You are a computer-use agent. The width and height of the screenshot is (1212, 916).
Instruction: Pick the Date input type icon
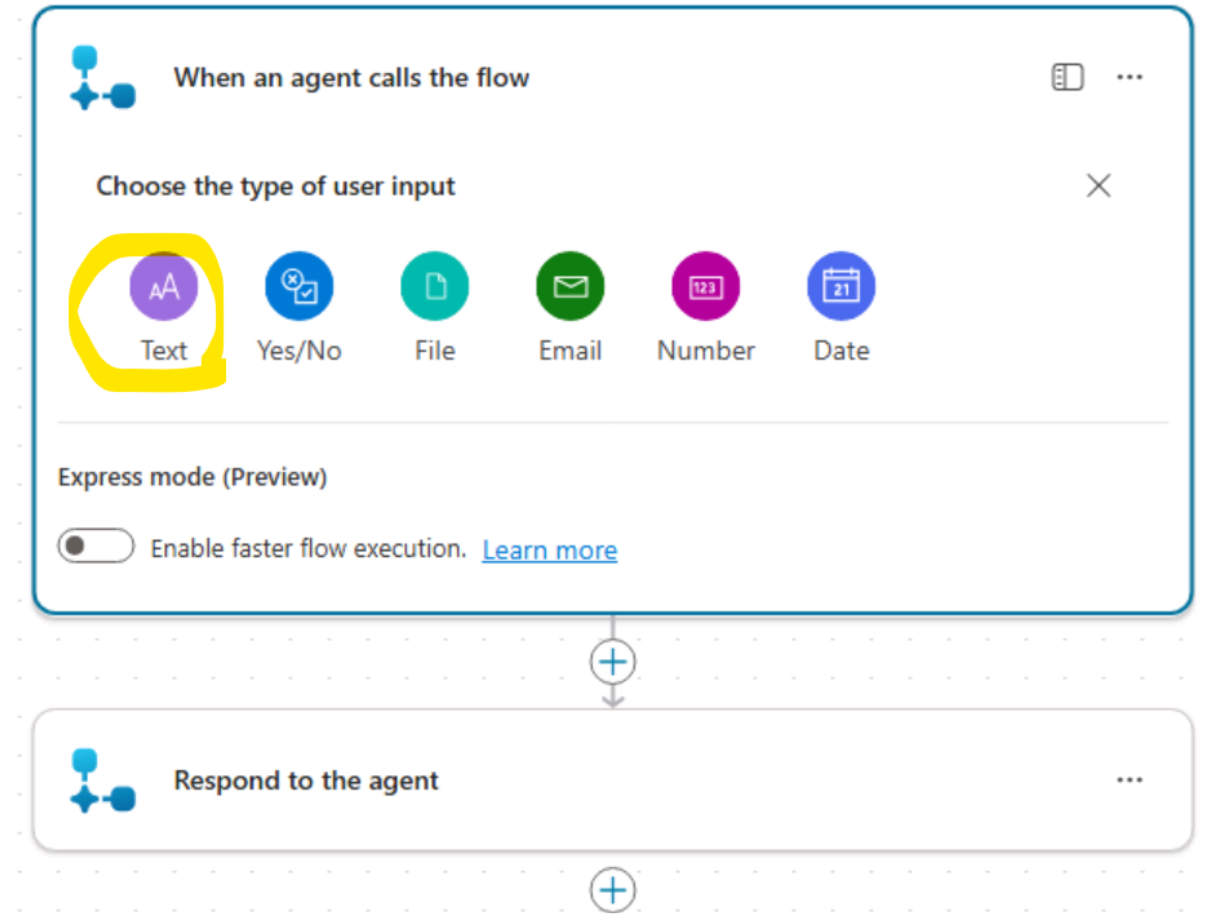coord(841,287)
